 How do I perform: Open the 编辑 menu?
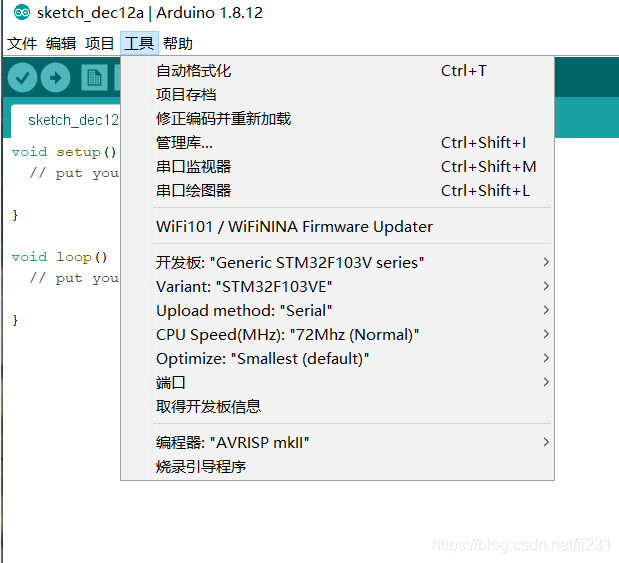pyautogui.click(x=61, y=43)
